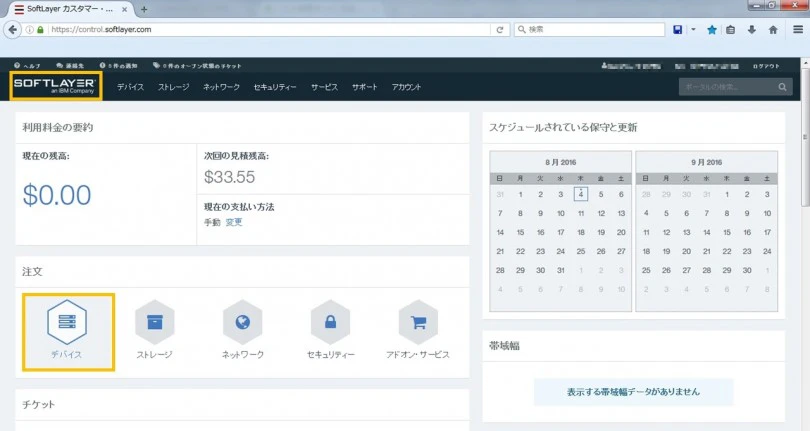Open the デバイス navigation menu
810x431 pixels.
pyautogui.click(x=130, y=87)
